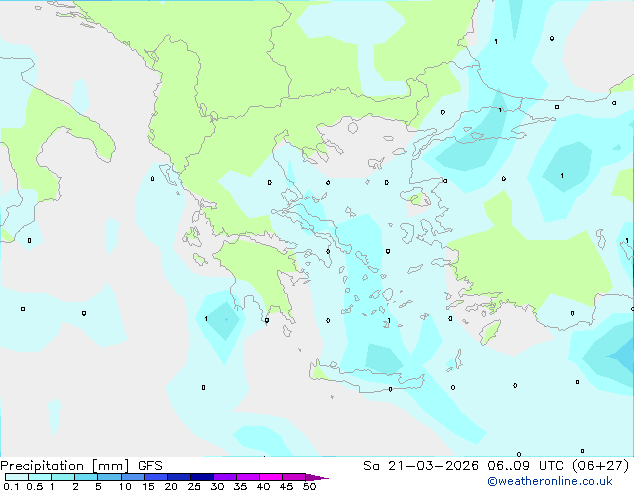Pick legend swatch between 25 and 30
Image resolution: width=634 pixels, height=490 pixels.
tap(202, 477)
